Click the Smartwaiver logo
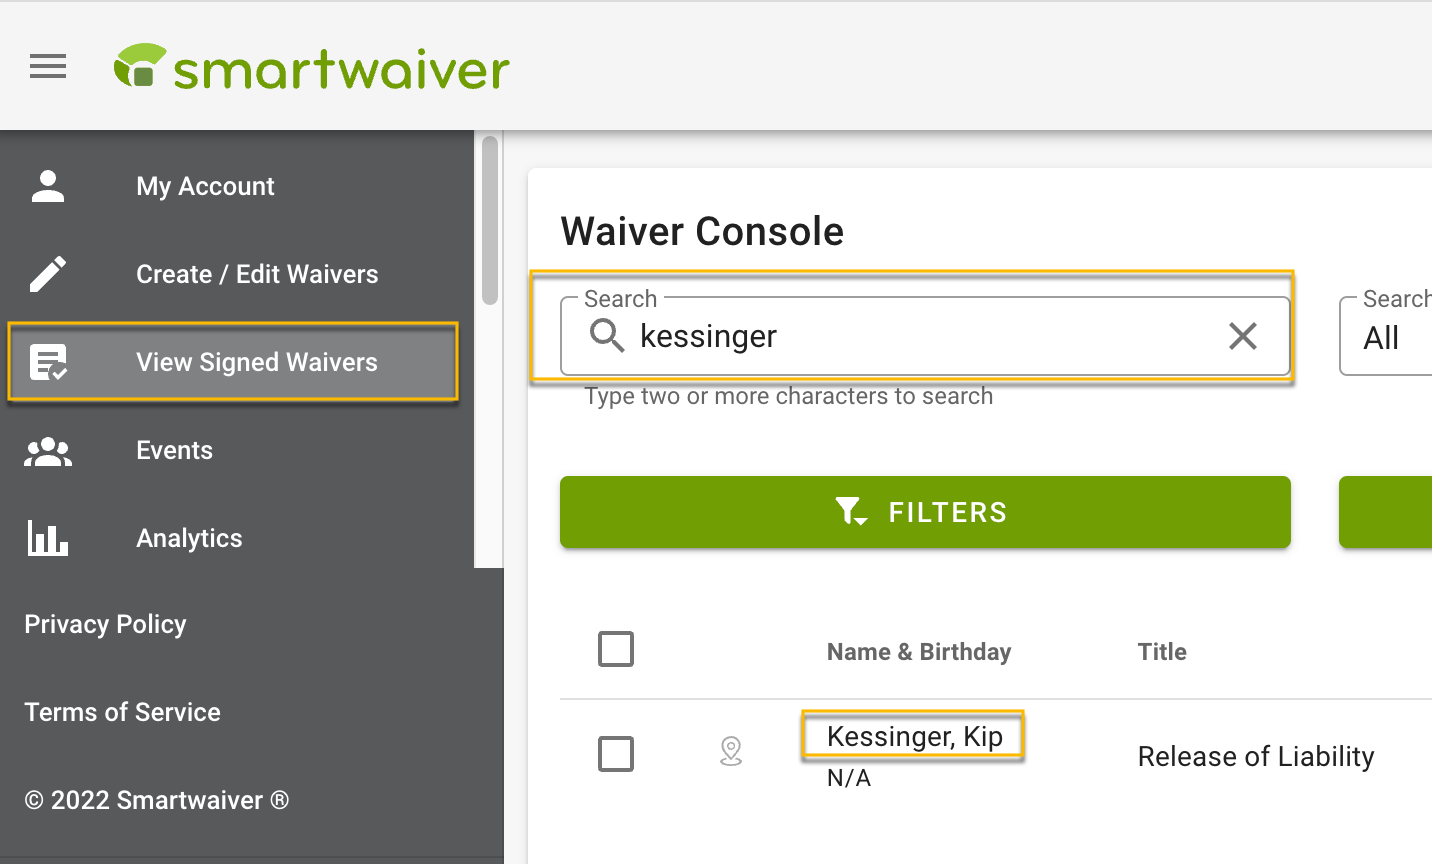This screenshot has width=1432, height=864. [311, 67]
